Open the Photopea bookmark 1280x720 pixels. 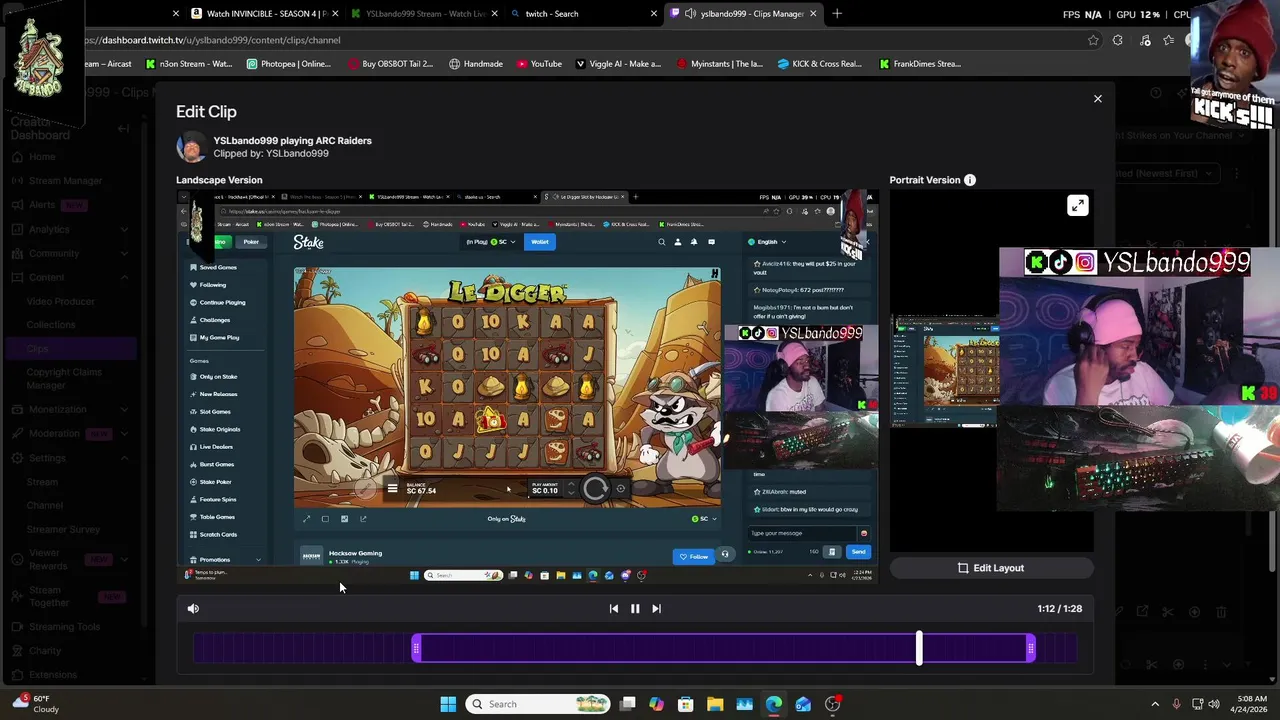(x=288, y=64)
